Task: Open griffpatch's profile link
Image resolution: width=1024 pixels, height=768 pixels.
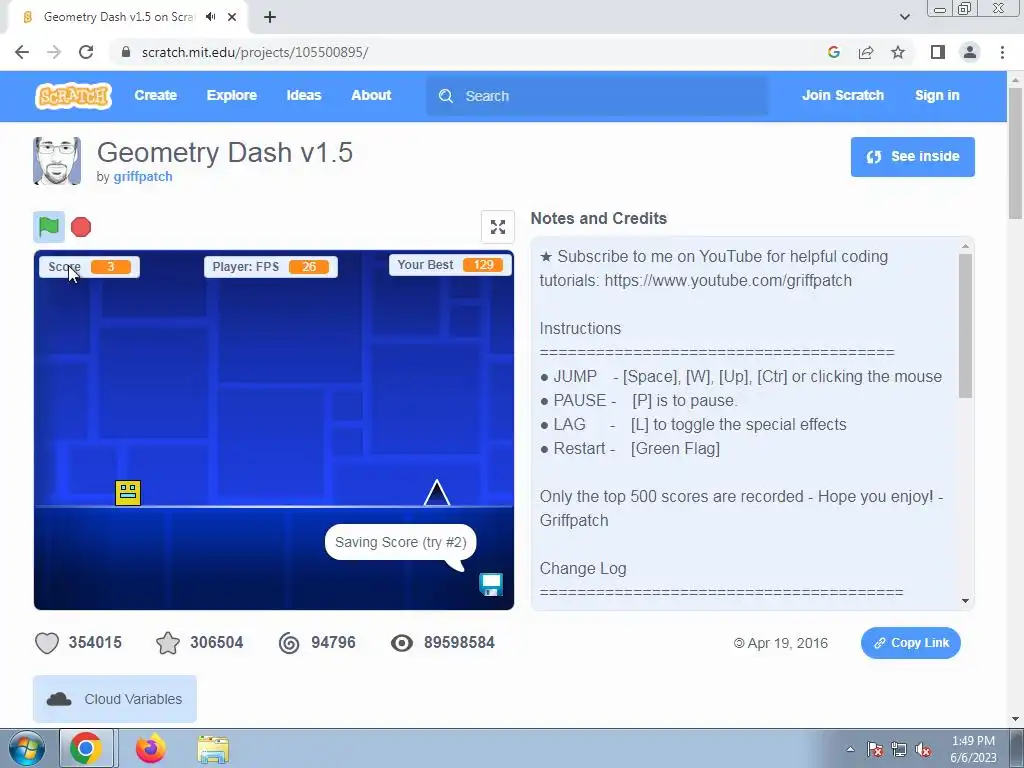Action: [x=143, y=176]
